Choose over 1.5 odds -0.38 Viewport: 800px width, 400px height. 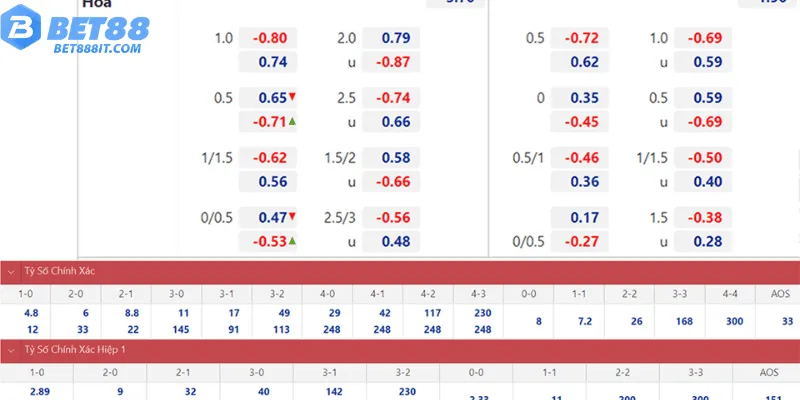[x=703, y=217]
